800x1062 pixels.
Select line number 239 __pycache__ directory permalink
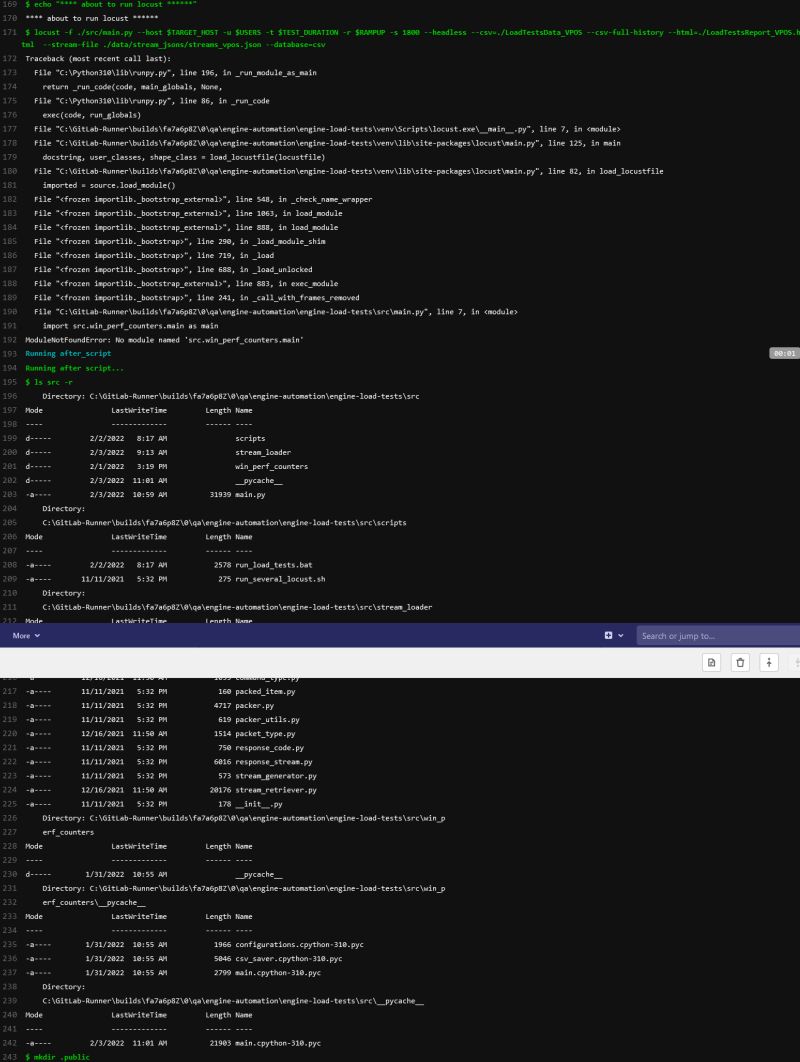click(x=10, y=1000)
